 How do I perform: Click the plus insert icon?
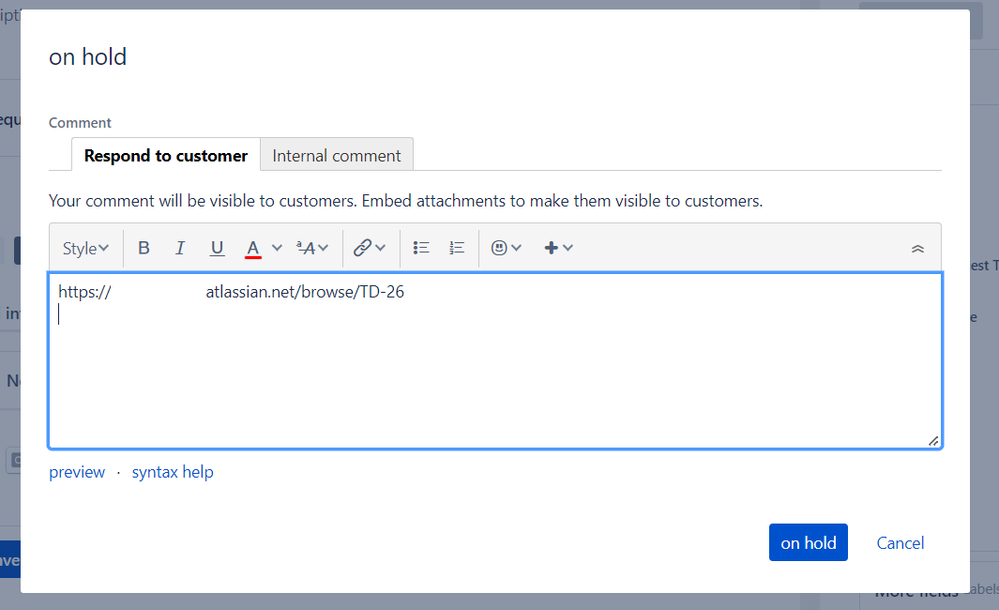(551, 248)
